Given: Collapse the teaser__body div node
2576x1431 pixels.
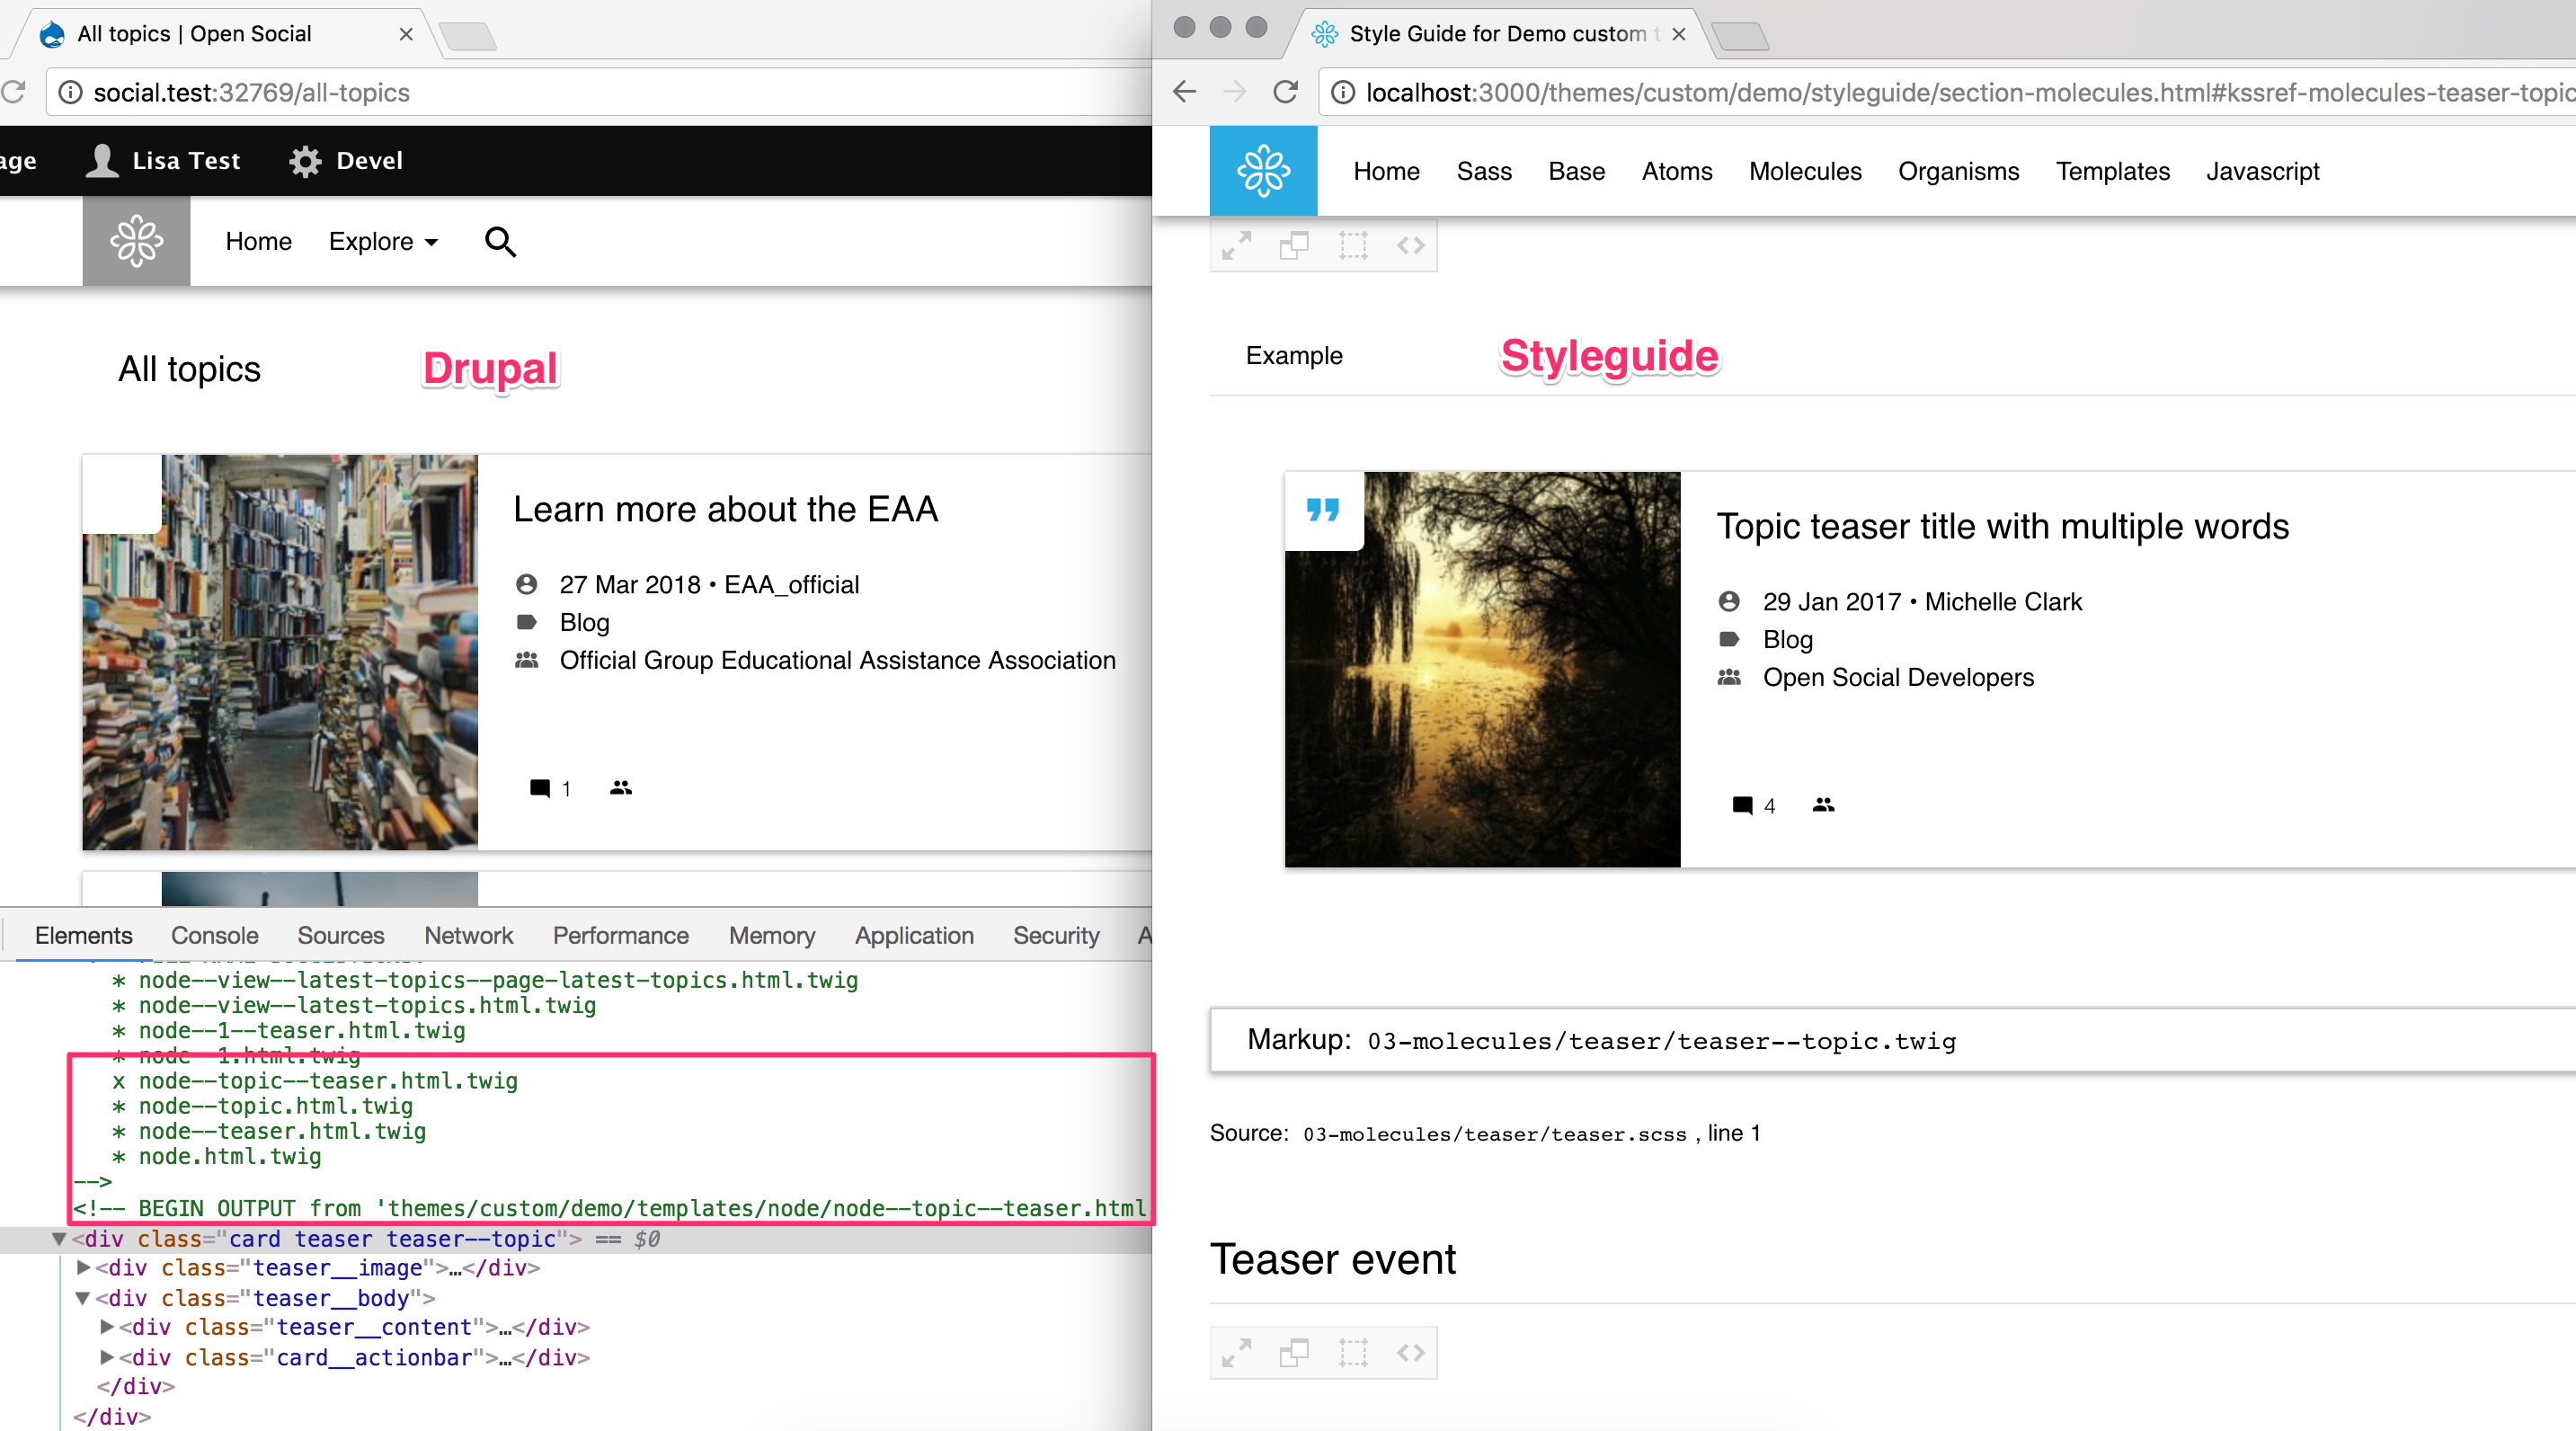Looking at the screenshot, I should click(83, 1298).
